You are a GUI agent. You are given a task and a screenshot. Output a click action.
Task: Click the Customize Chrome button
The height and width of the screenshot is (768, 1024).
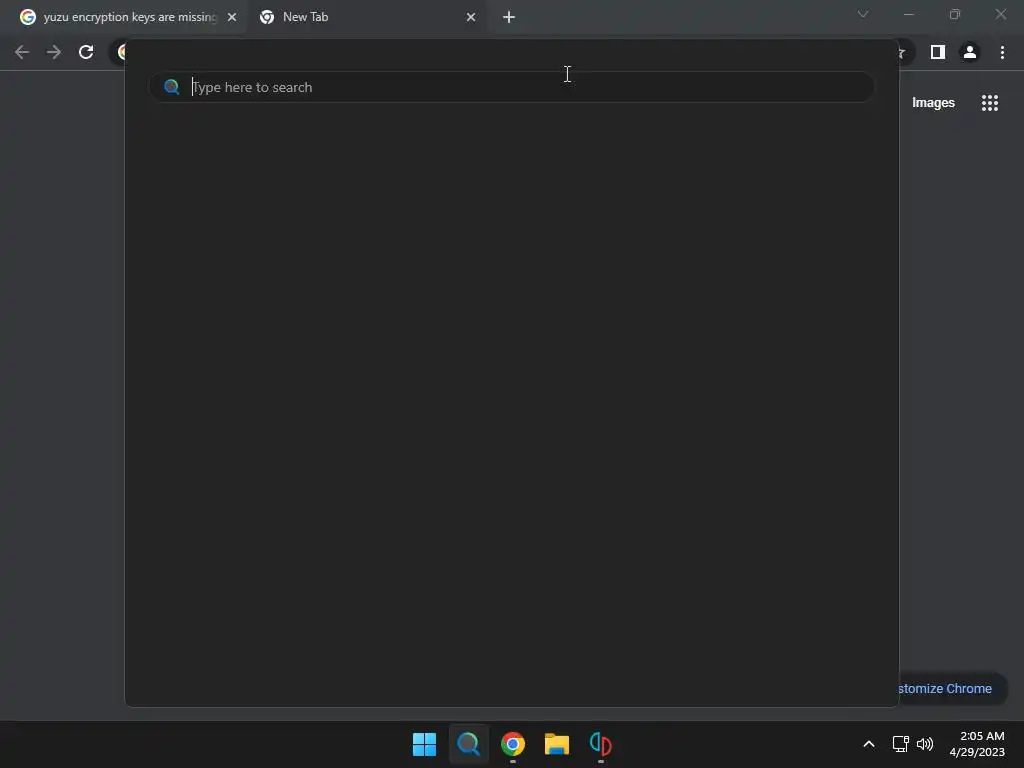(x=952, y=688)
